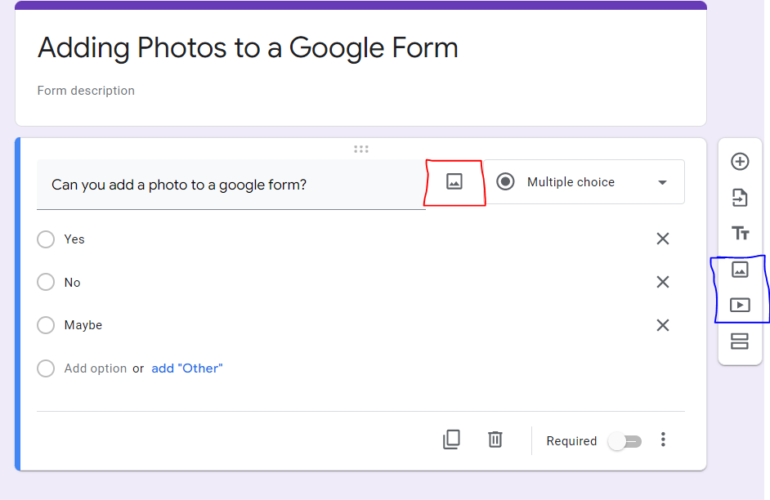Add image to question via inline icon

(455, 182)
